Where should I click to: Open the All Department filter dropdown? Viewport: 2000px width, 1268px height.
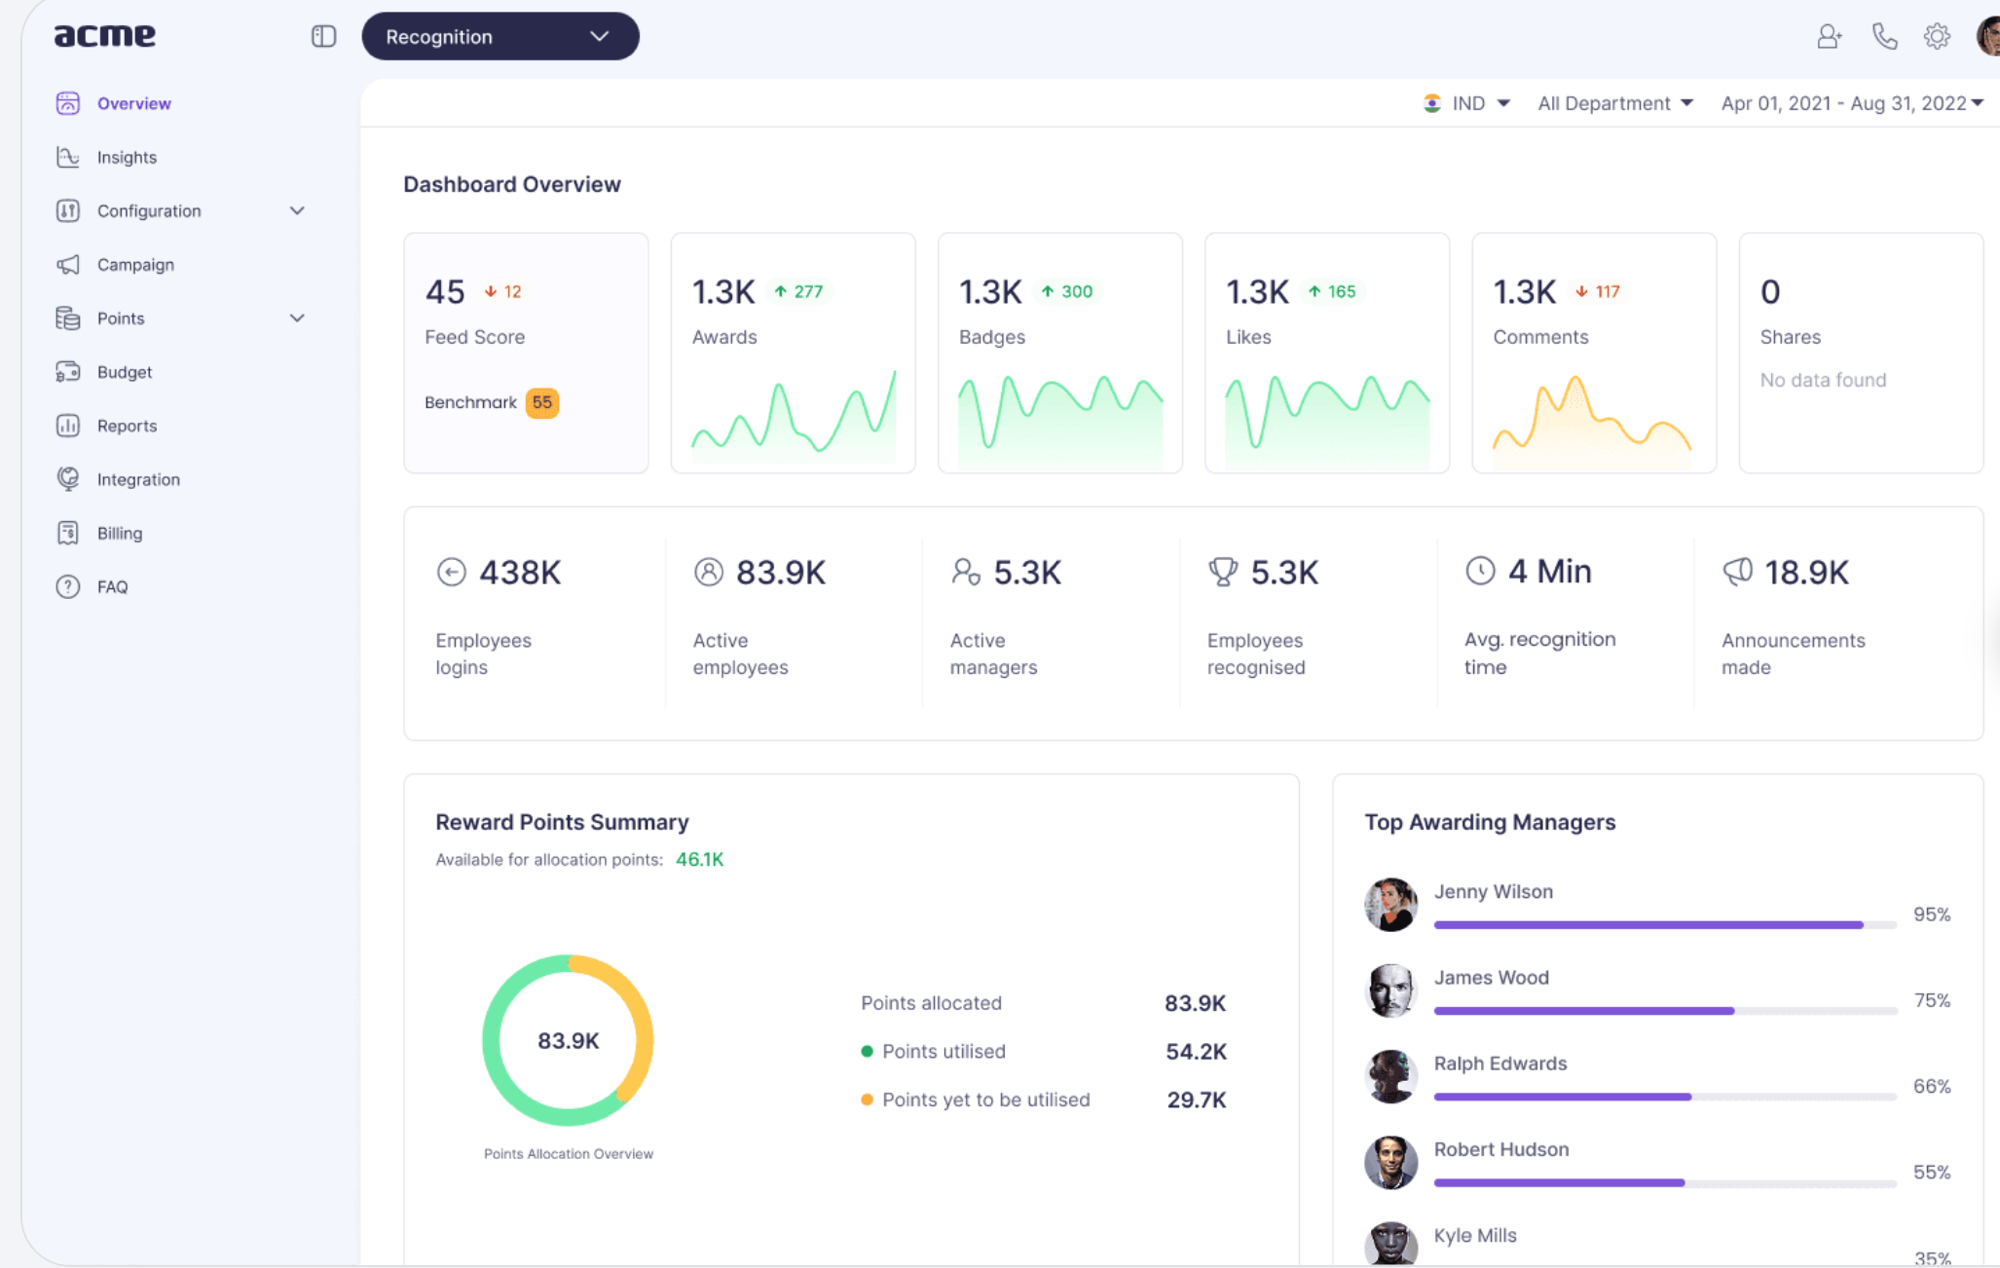1615,104
